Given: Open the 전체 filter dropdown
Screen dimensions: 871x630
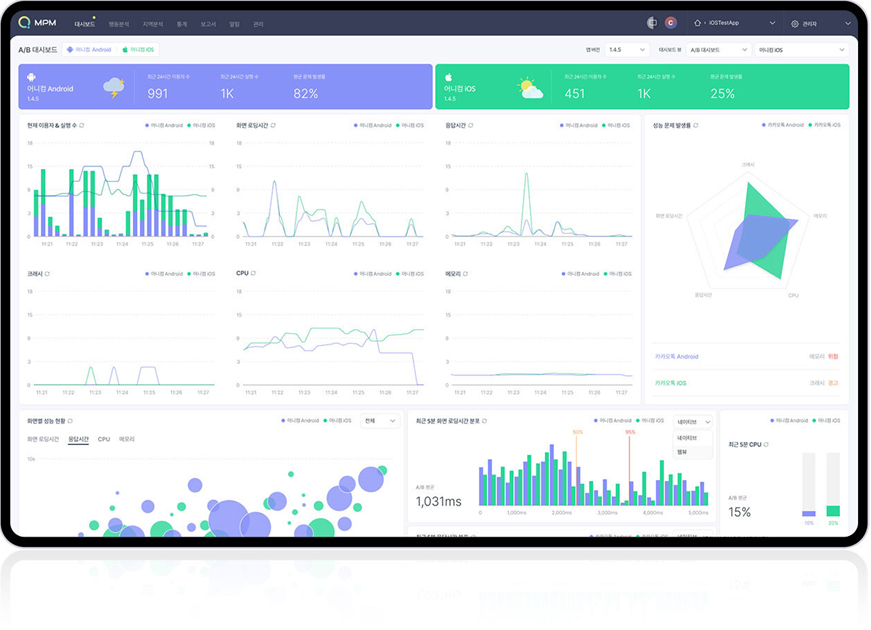Looking at the screenshot, I should (380, 421).
